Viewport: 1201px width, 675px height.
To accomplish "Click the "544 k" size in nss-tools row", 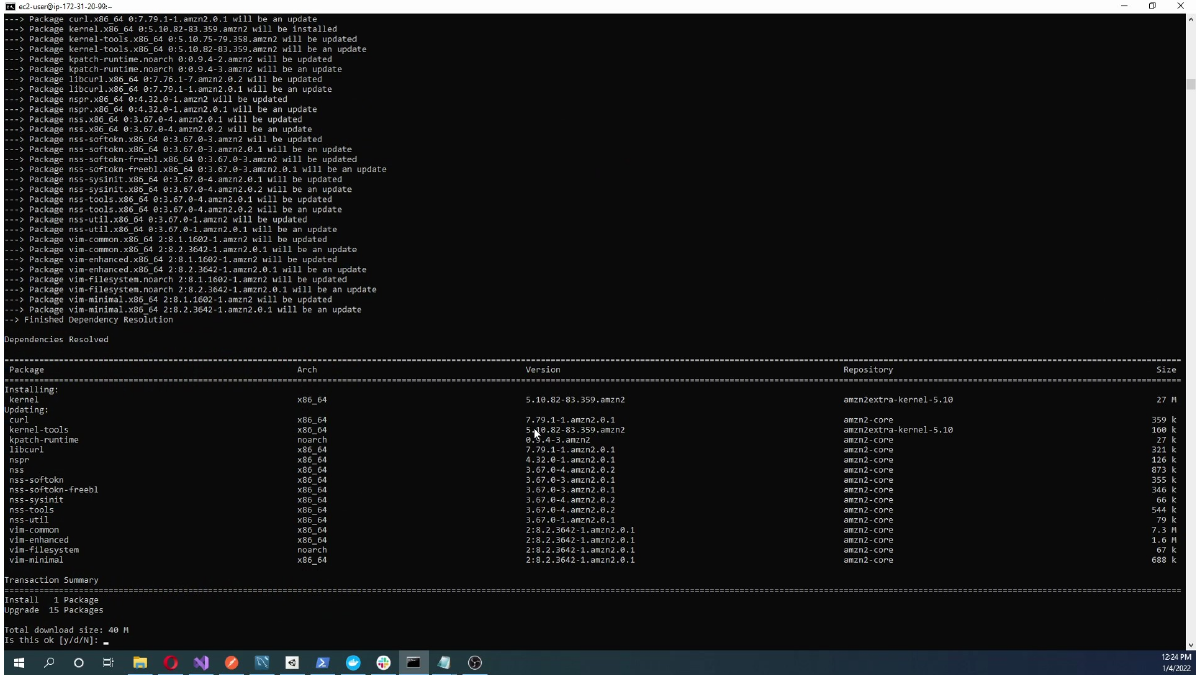I will coord(1164,509).
